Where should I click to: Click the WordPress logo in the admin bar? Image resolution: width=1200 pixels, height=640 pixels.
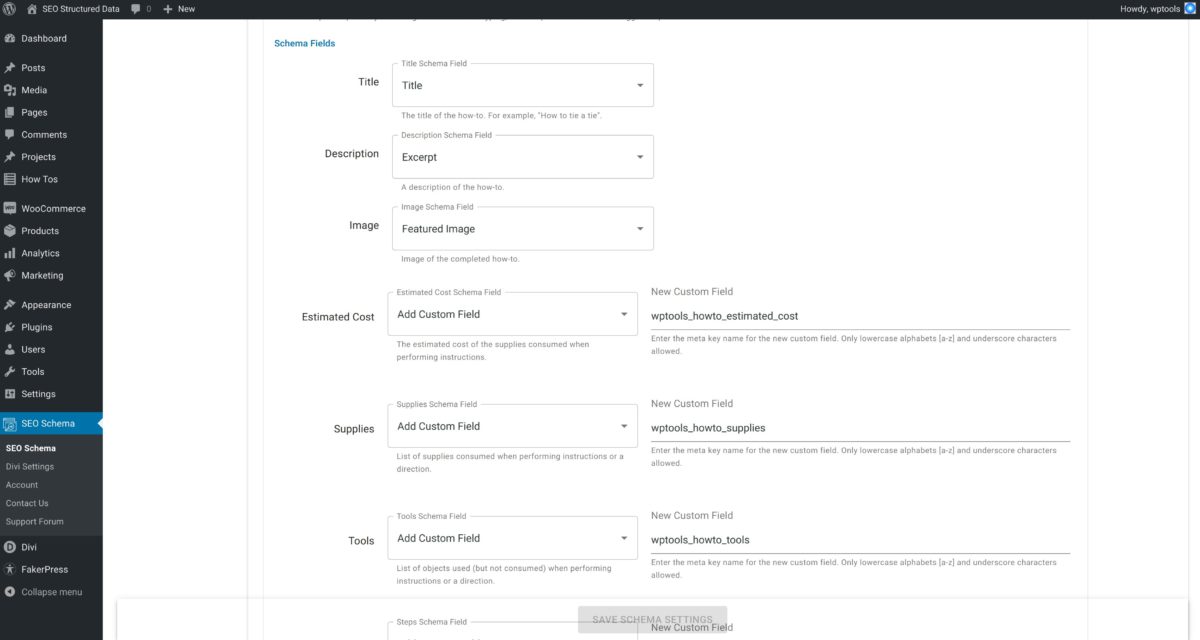click(9, 8)
